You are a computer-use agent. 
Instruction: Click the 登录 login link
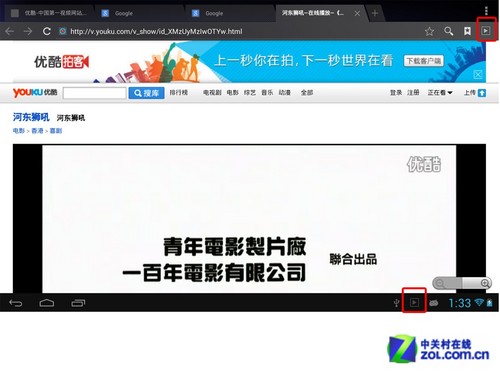396,92
